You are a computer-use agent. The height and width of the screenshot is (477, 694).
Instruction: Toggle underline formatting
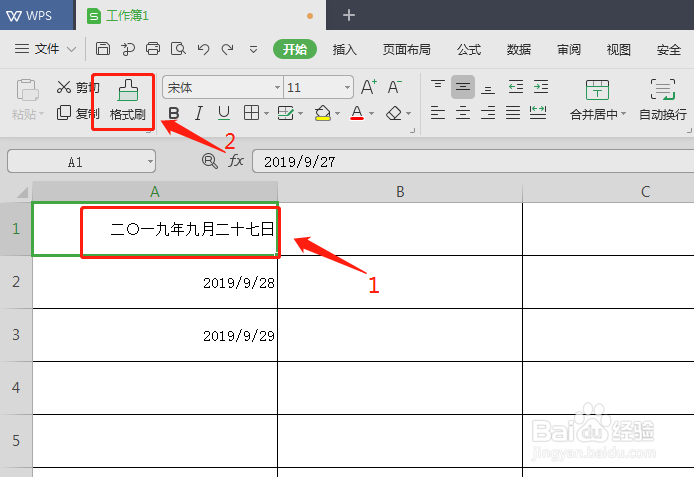click(x=224, y=113)
